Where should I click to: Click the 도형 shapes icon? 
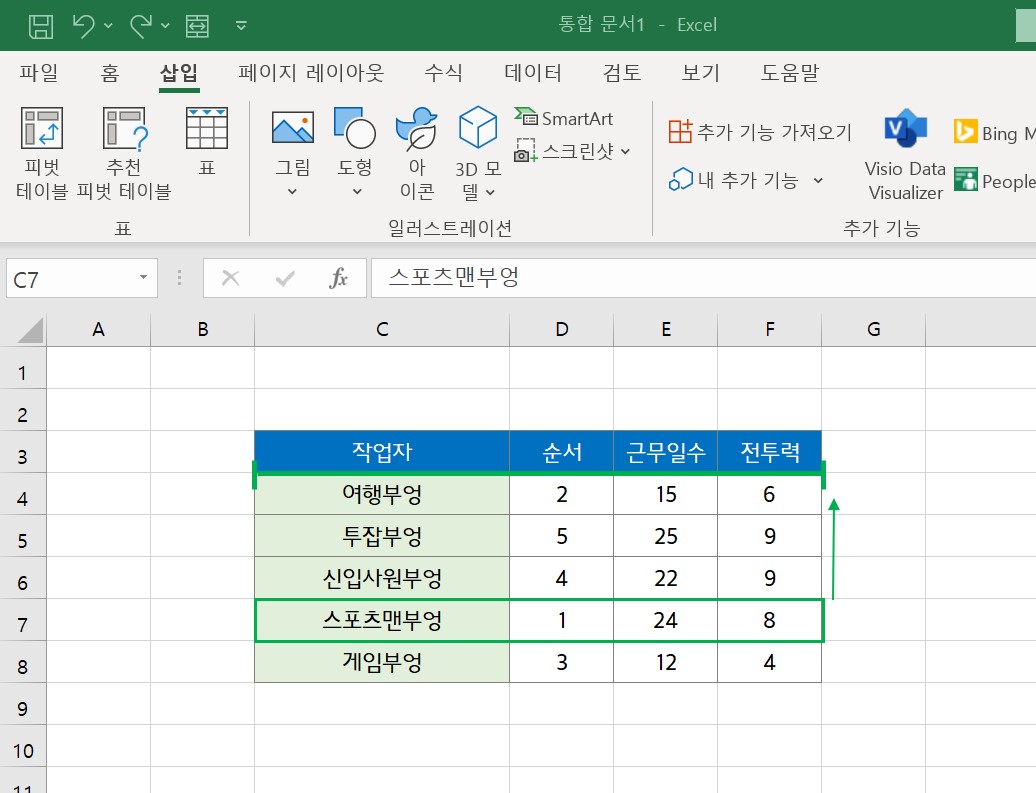355,128
